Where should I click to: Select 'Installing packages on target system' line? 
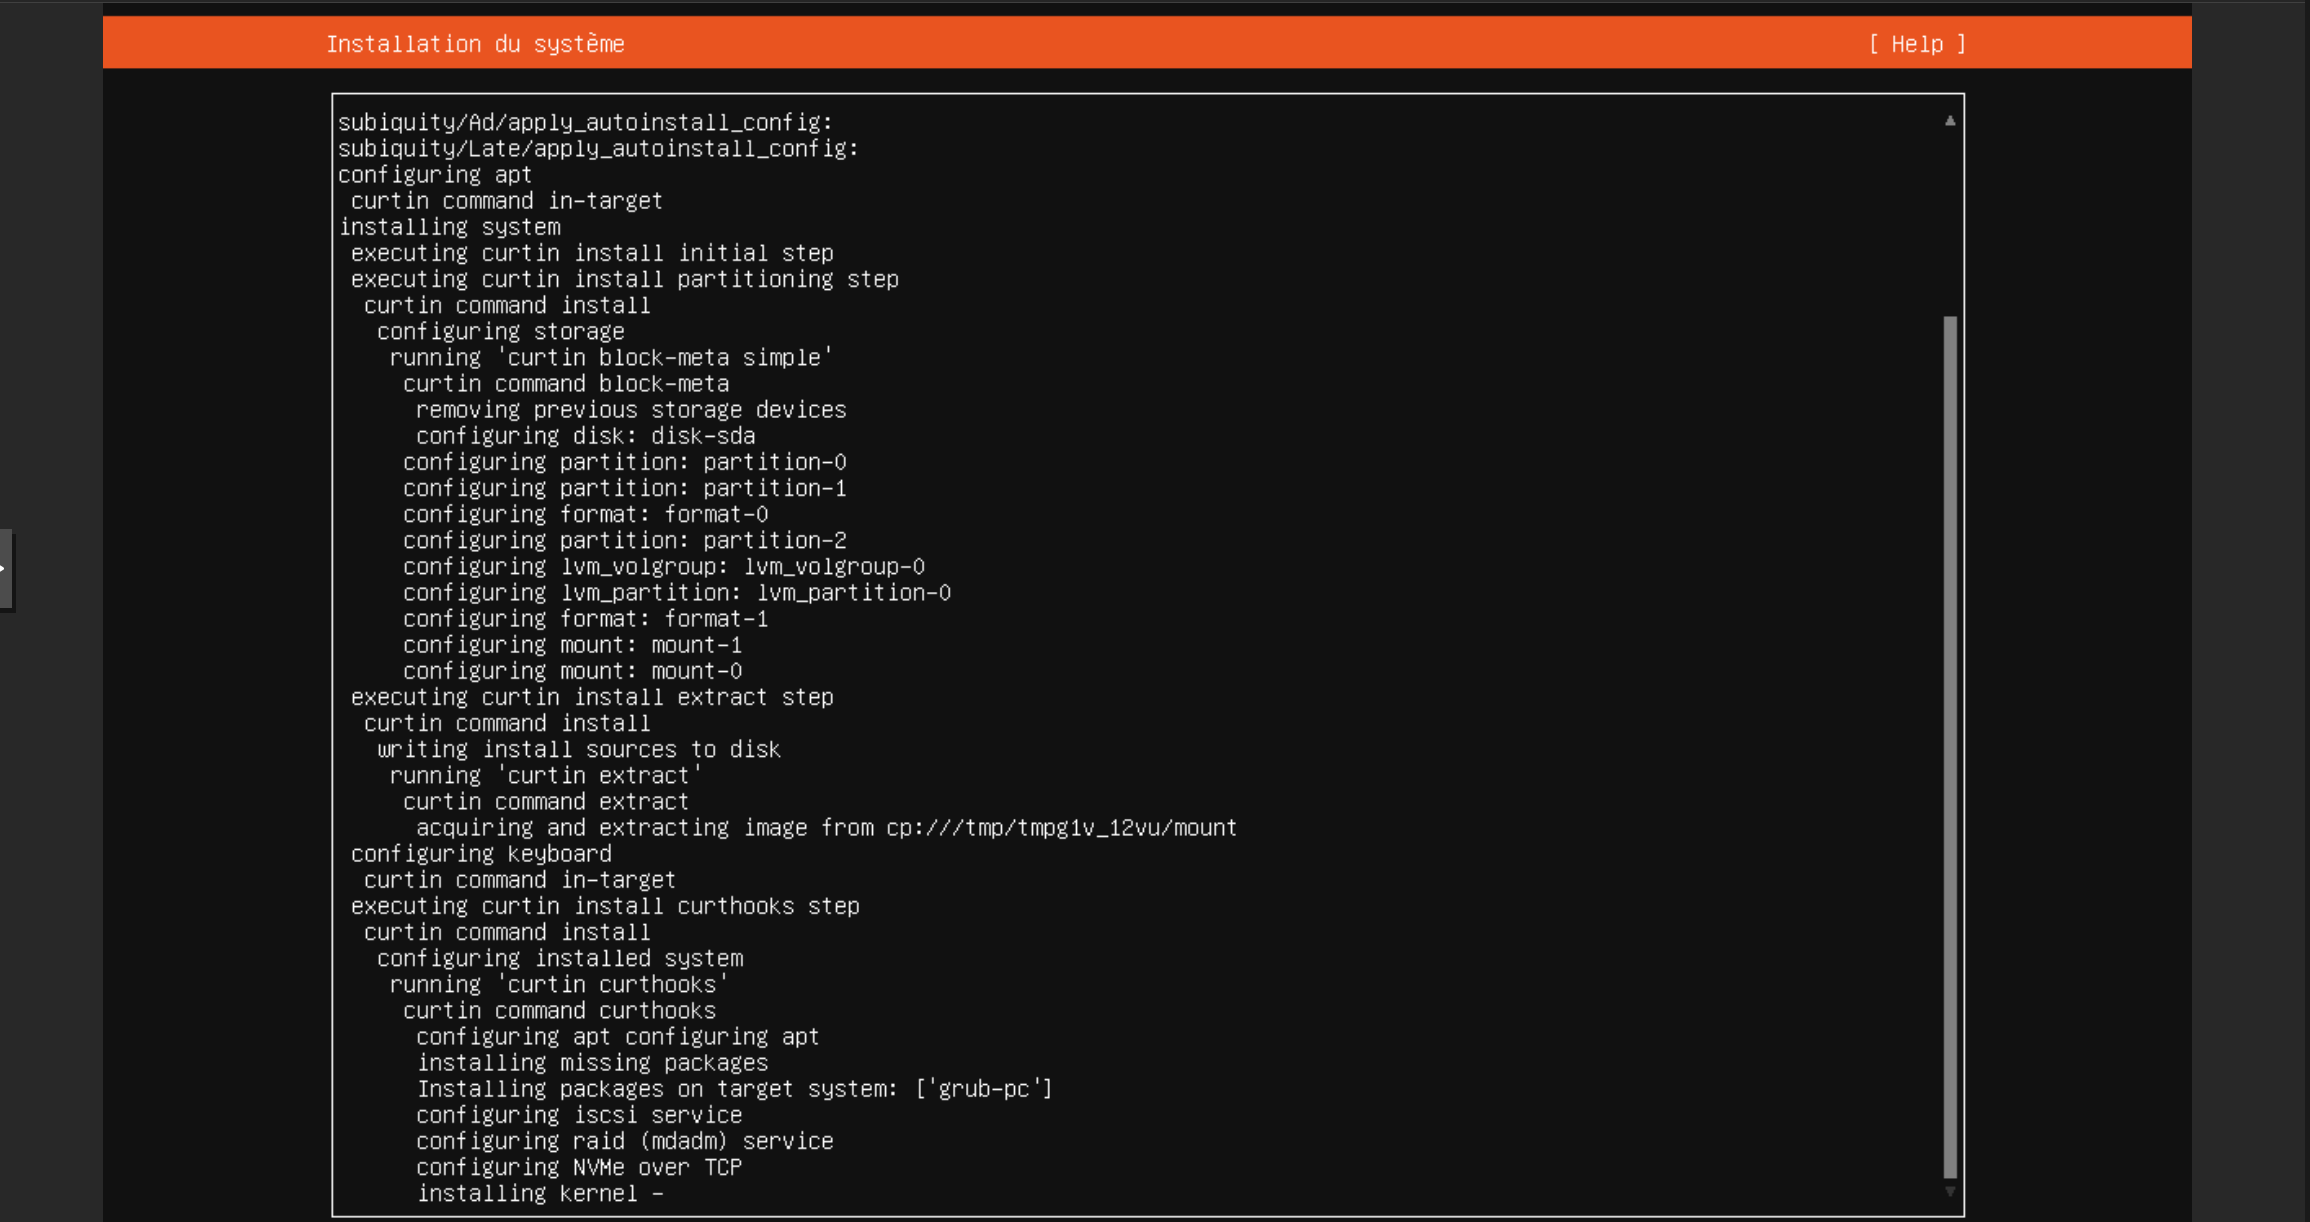tap(734, 1089)
